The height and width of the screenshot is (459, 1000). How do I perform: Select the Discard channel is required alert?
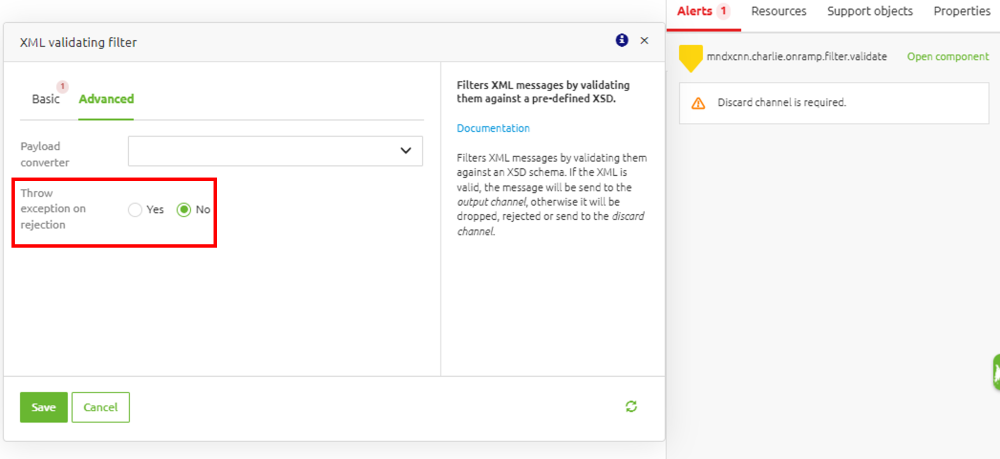click(x=782, y=103)
